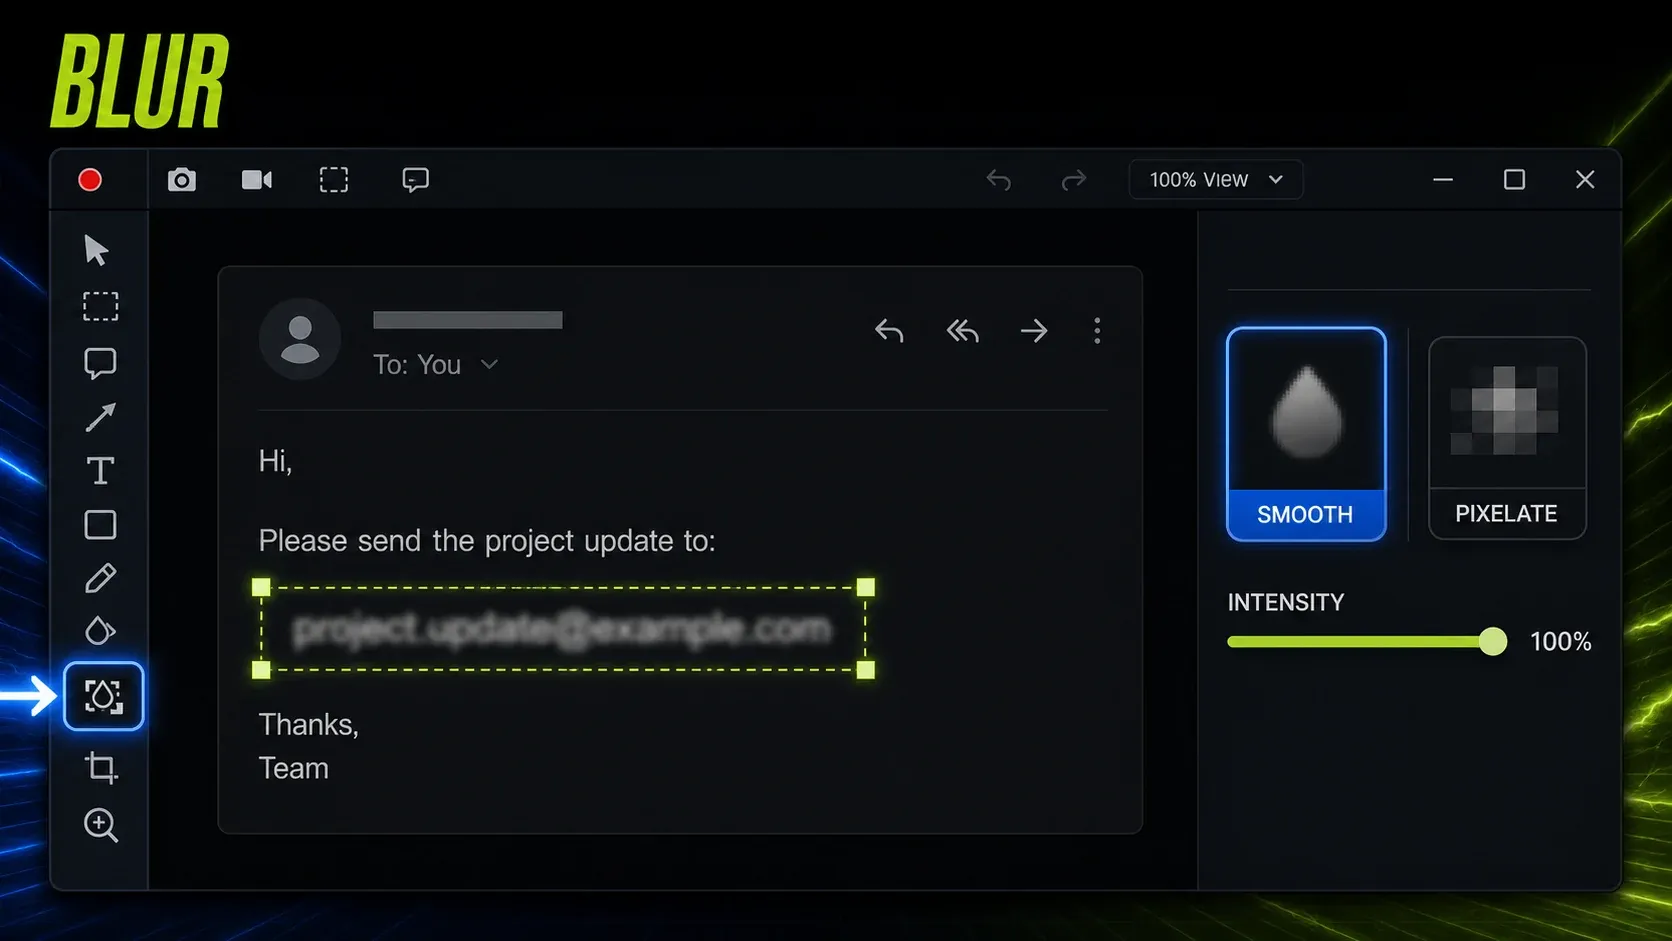
Task: Click the email forward arrow
Action: [1034, 331]
